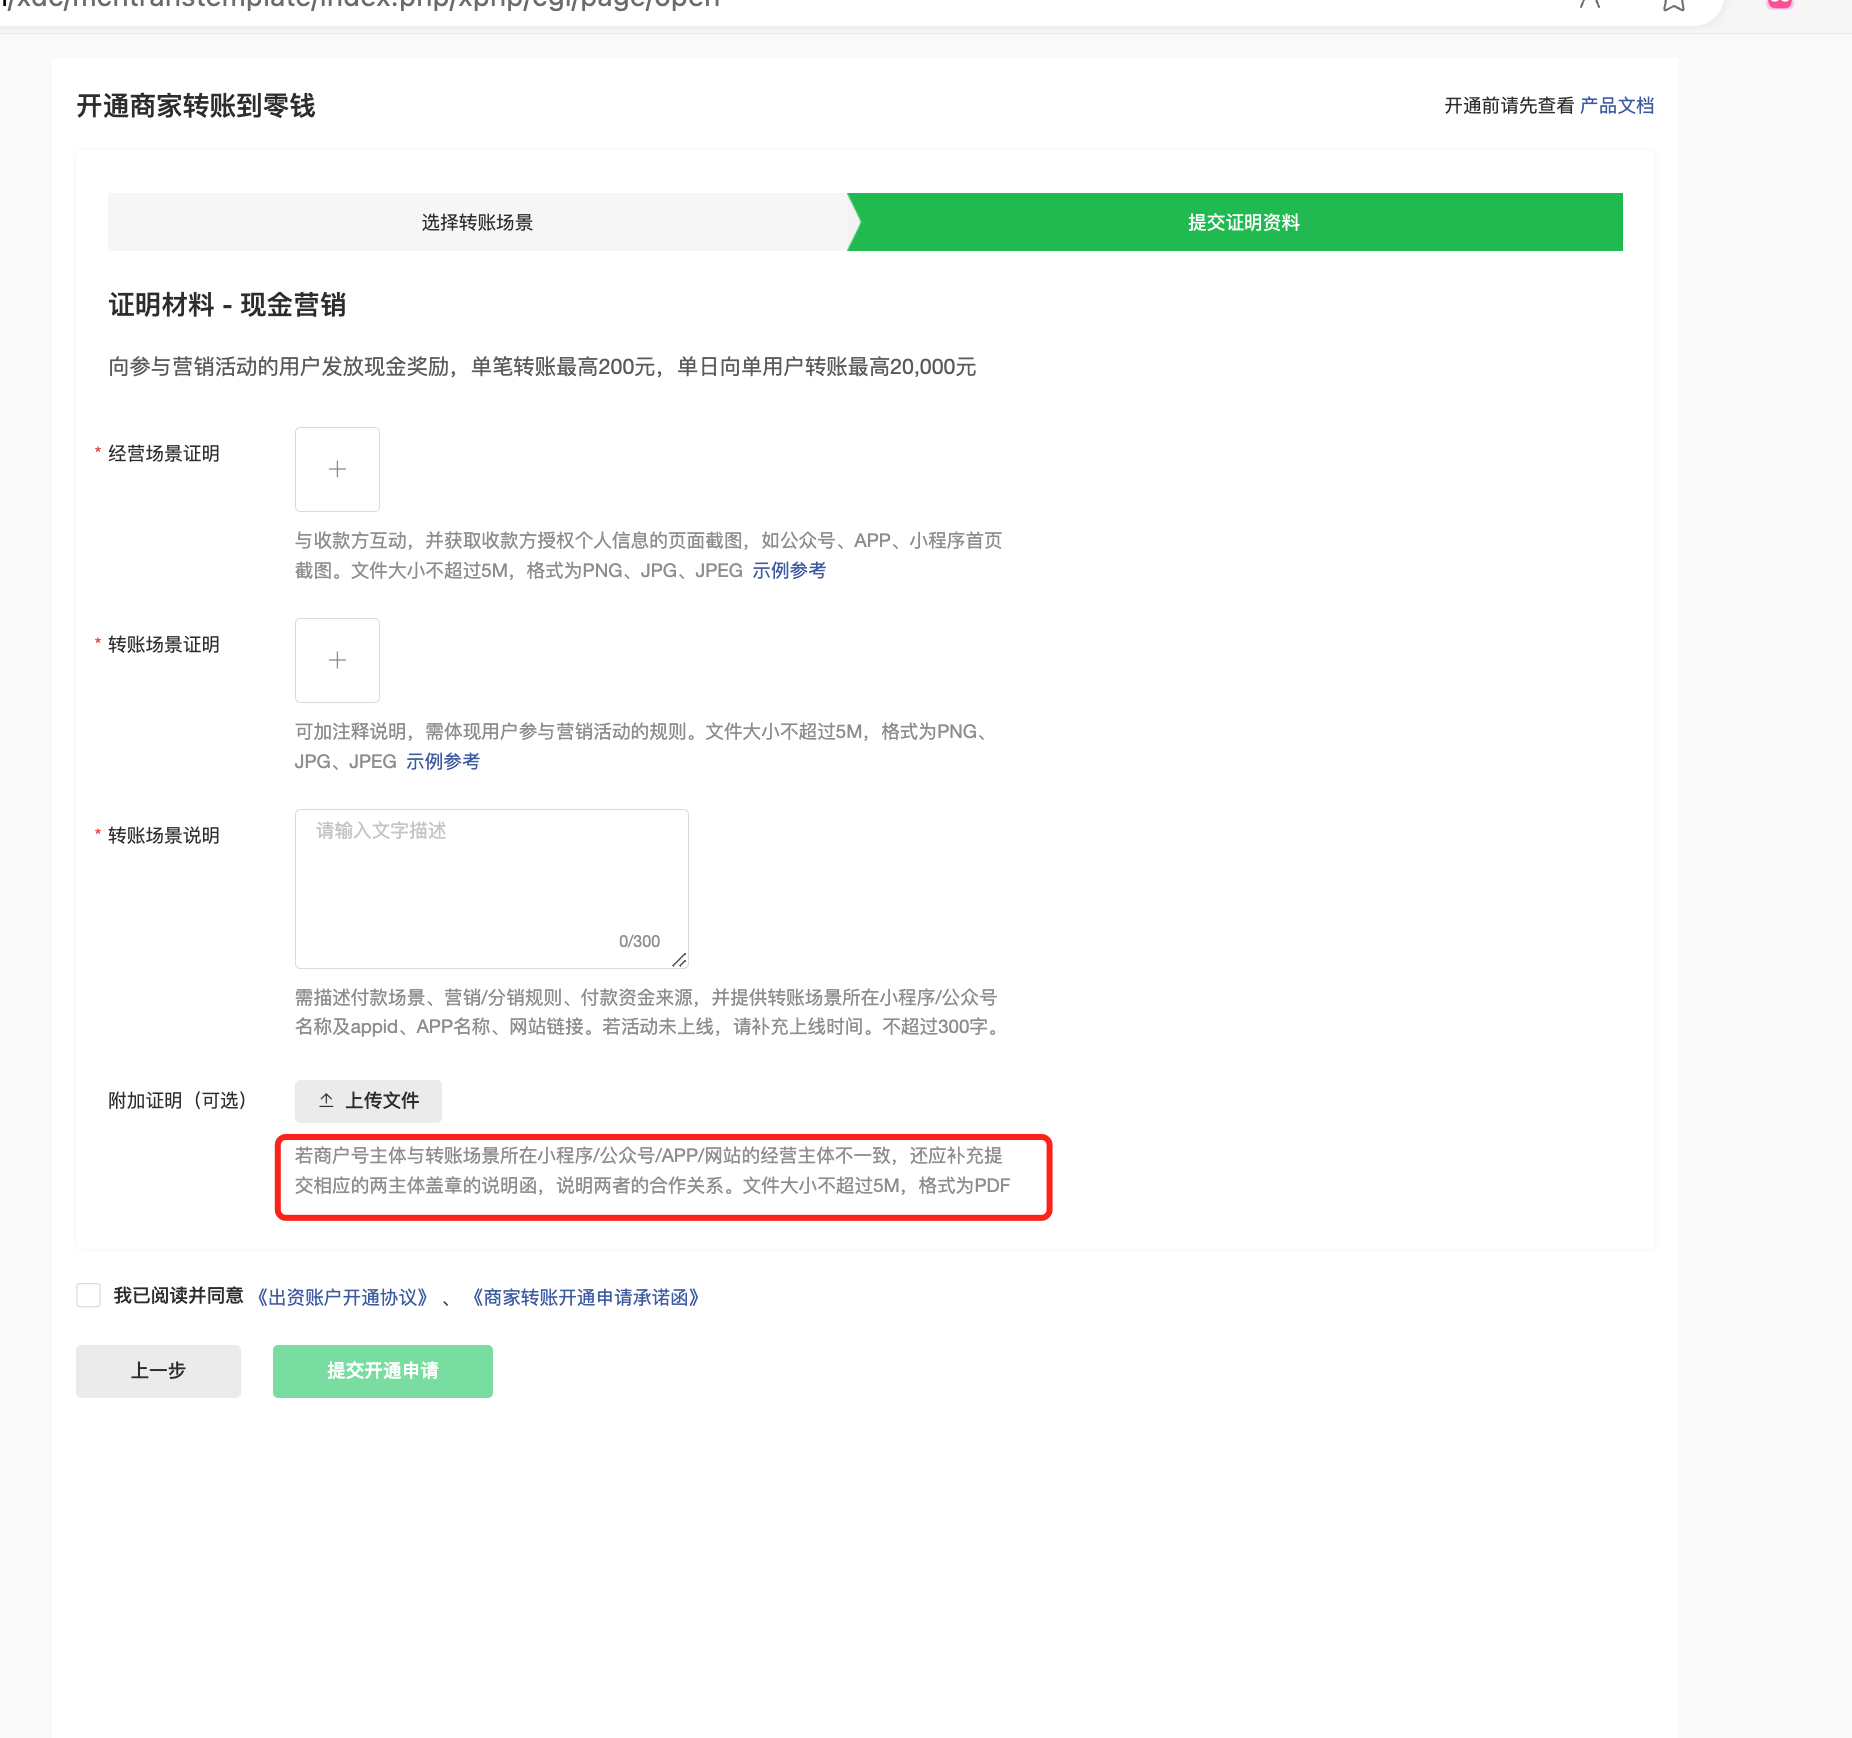1852x1738 pixels.
Task: Click the 开通商家转账到零钱 page title
Action: tap(196, 106)
